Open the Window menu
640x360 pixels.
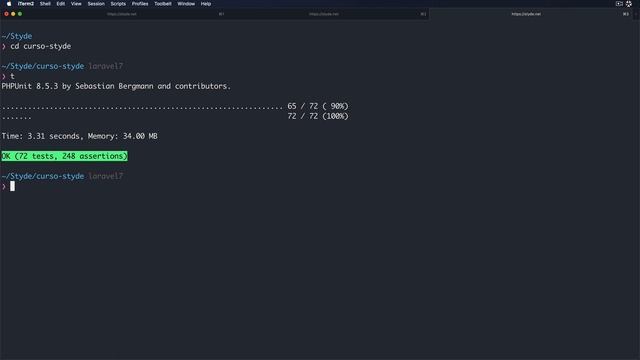coord(186,4)
